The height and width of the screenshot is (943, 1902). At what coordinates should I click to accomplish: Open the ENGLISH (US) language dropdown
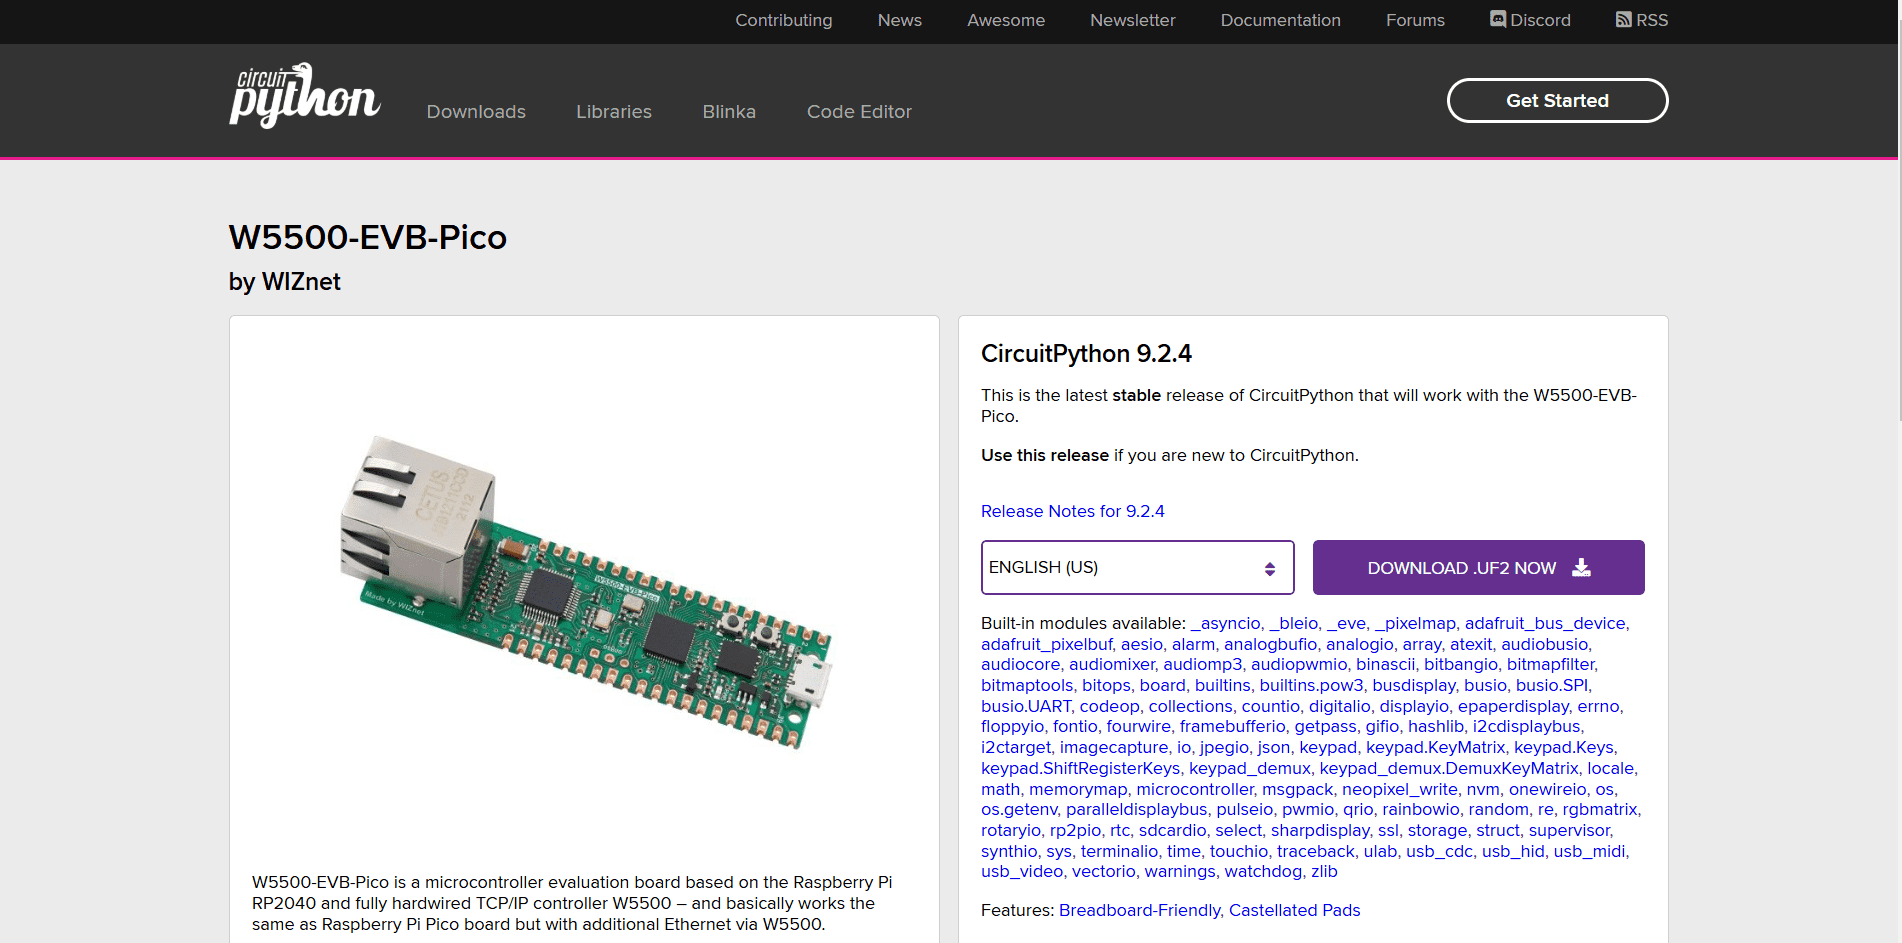click(x=1136, y=568)
